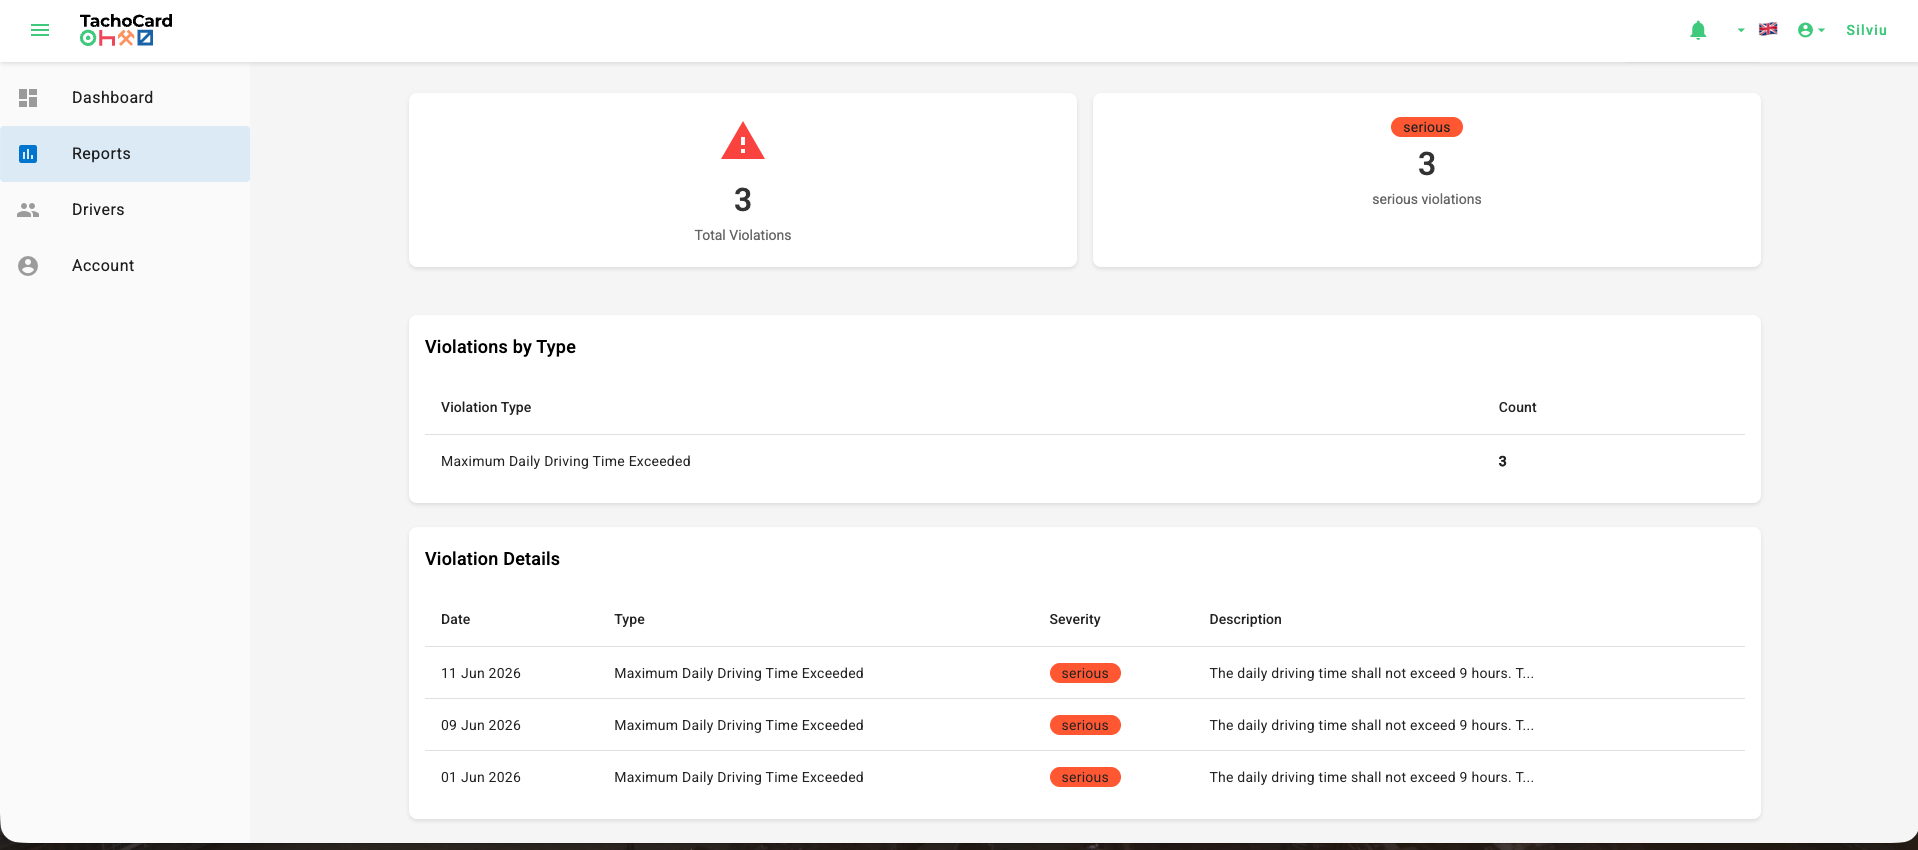Screen dimensions: 1918x850
Task: Click the TachoCard logo
Action: pyautogui.click(x=126, y=30)
